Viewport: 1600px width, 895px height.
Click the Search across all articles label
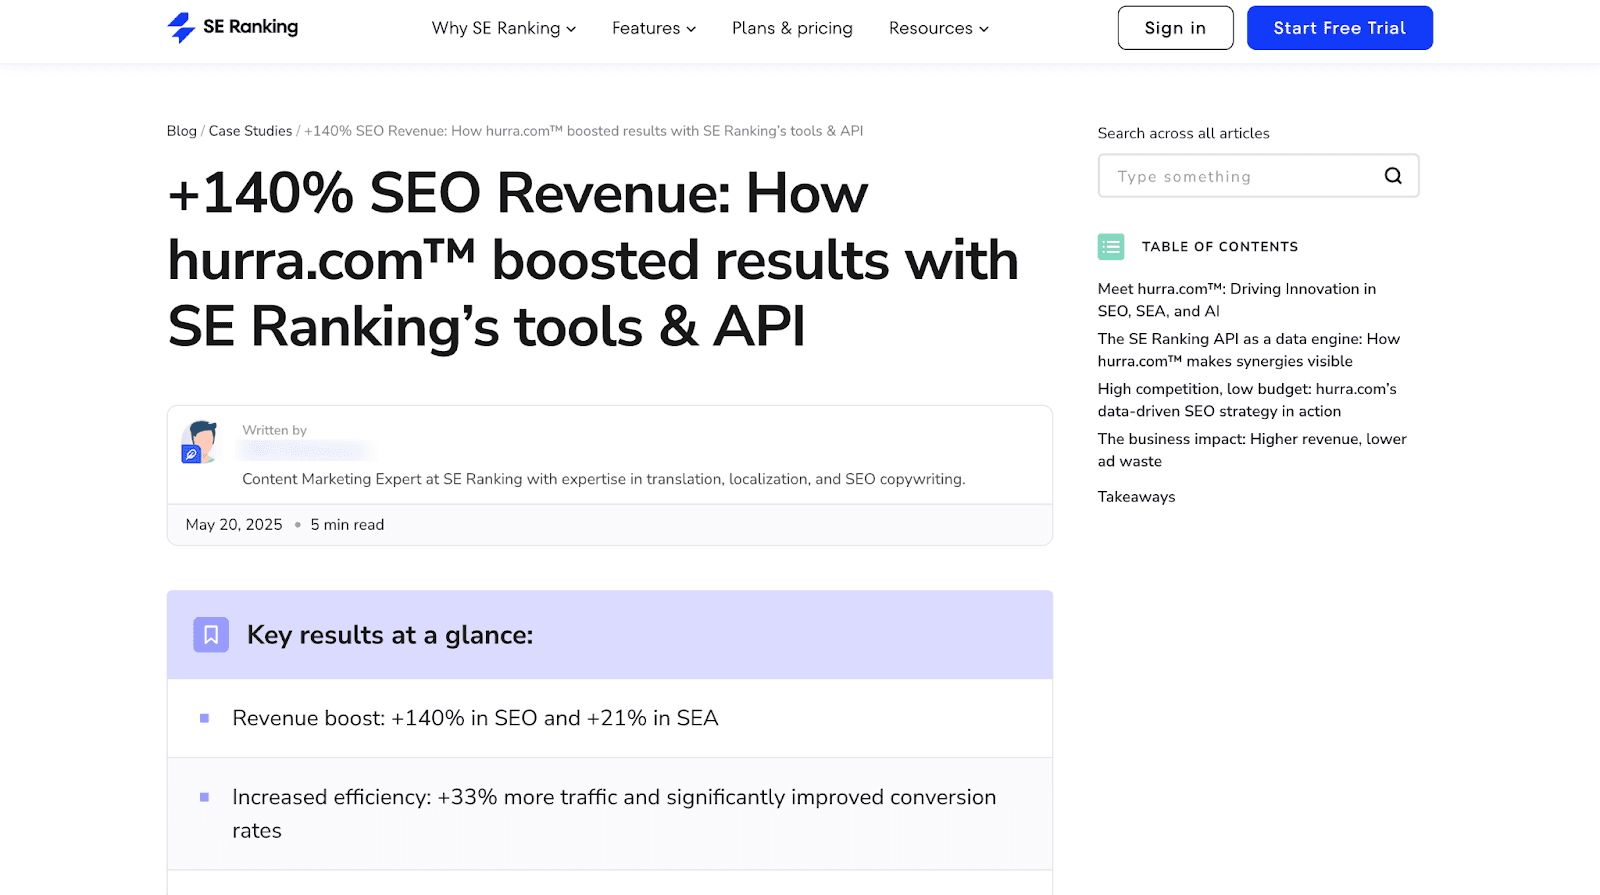[x=1184, y=133]
